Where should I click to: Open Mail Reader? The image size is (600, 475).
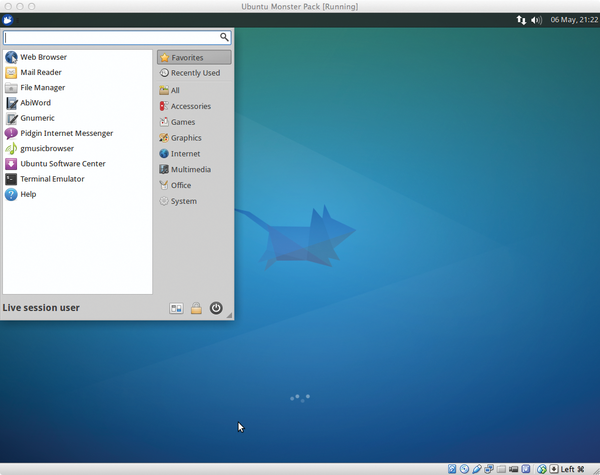coord(78,72)
